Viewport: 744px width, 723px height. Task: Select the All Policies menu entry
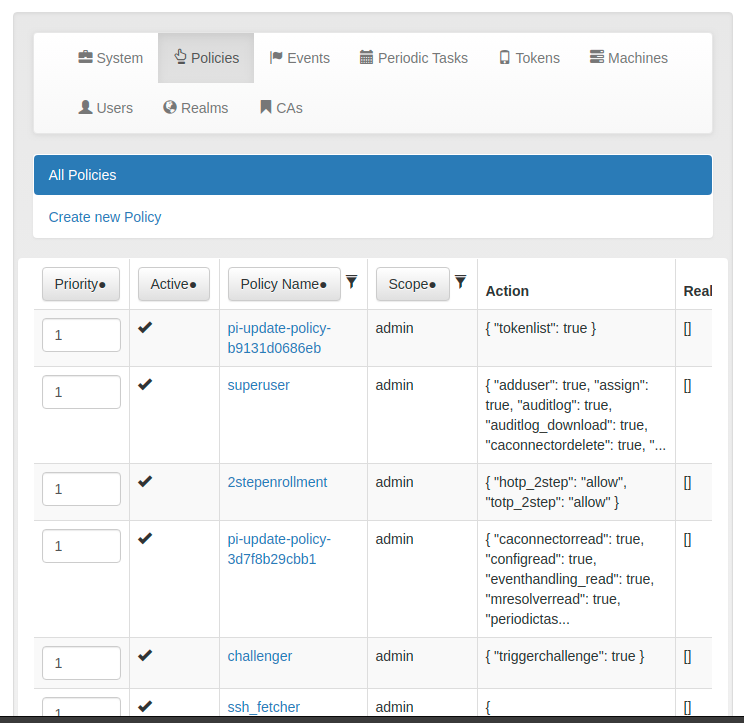tap(83, 175)
